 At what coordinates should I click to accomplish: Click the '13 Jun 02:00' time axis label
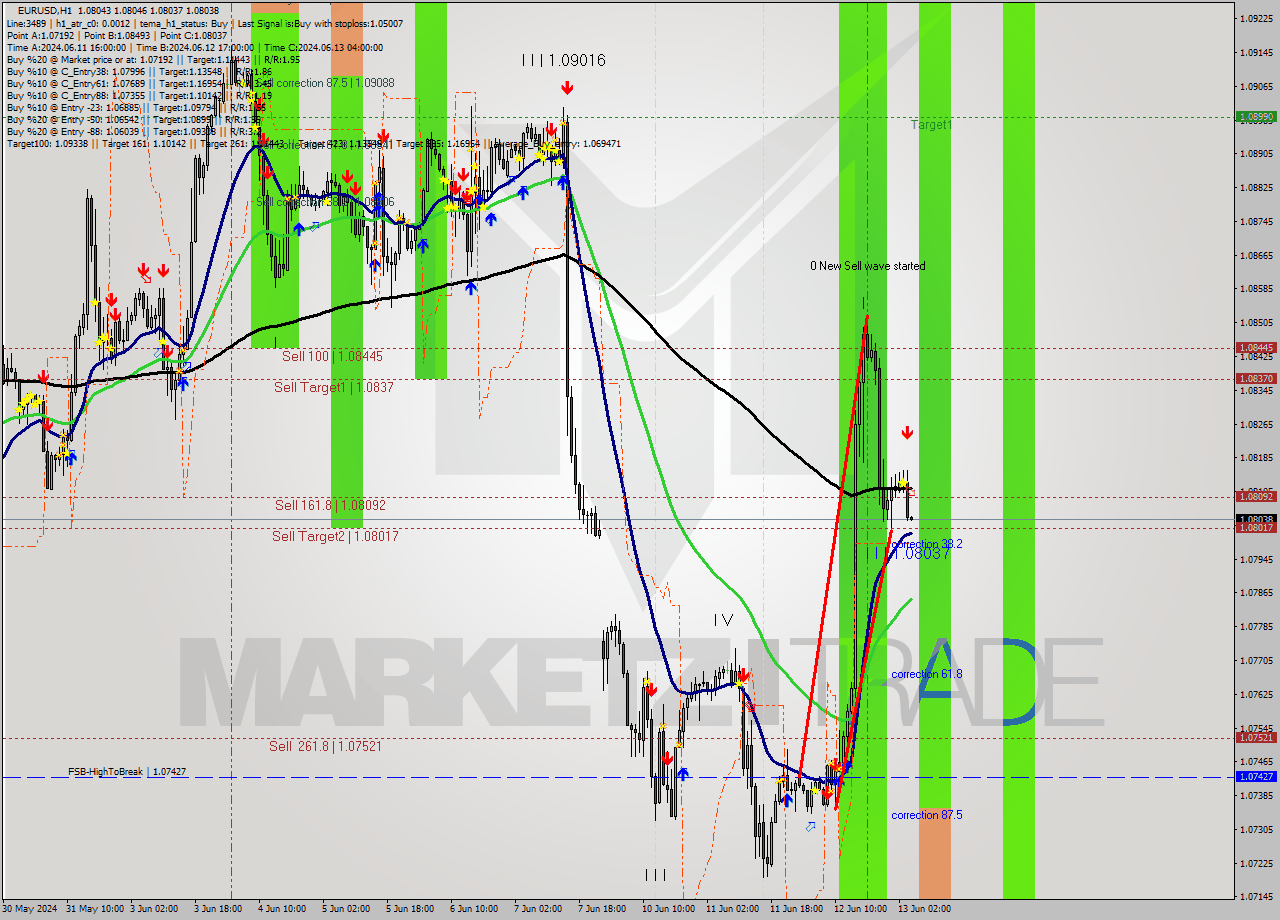click(923, 909)
